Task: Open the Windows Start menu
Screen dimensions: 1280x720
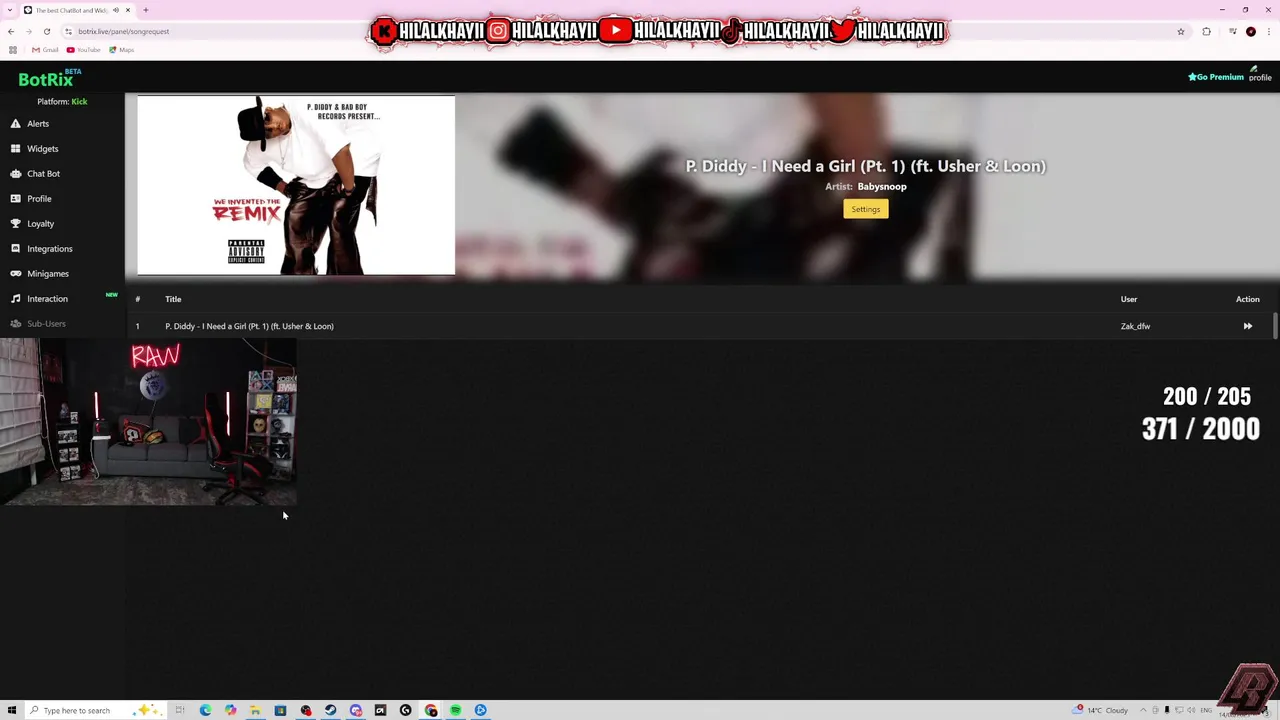Action: (12, 710)
